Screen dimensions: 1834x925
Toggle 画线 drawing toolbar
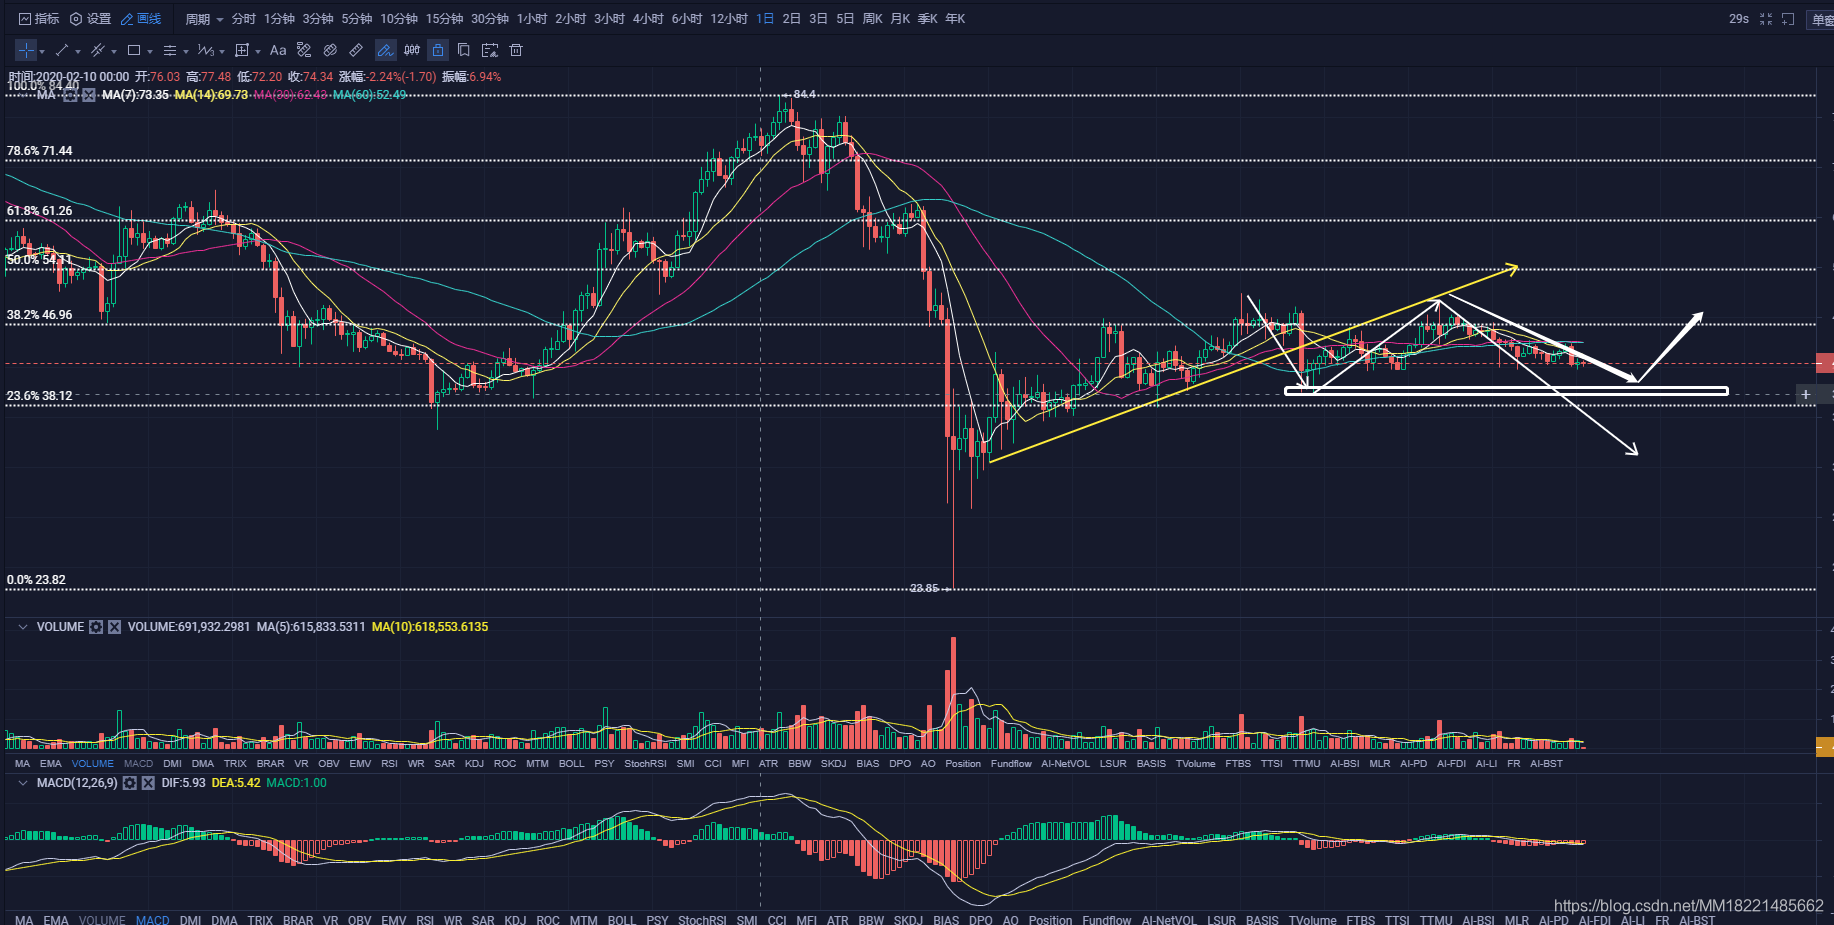click(x=141, y=19)
